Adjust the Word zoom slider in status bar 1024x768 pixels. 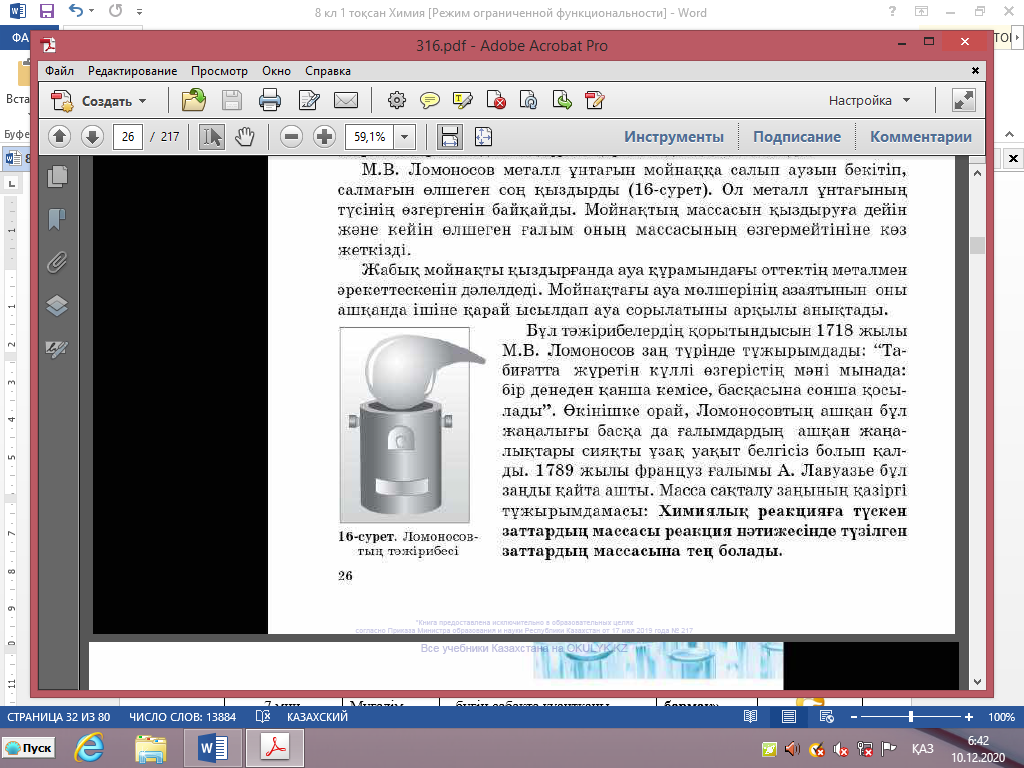pos(910,717)
